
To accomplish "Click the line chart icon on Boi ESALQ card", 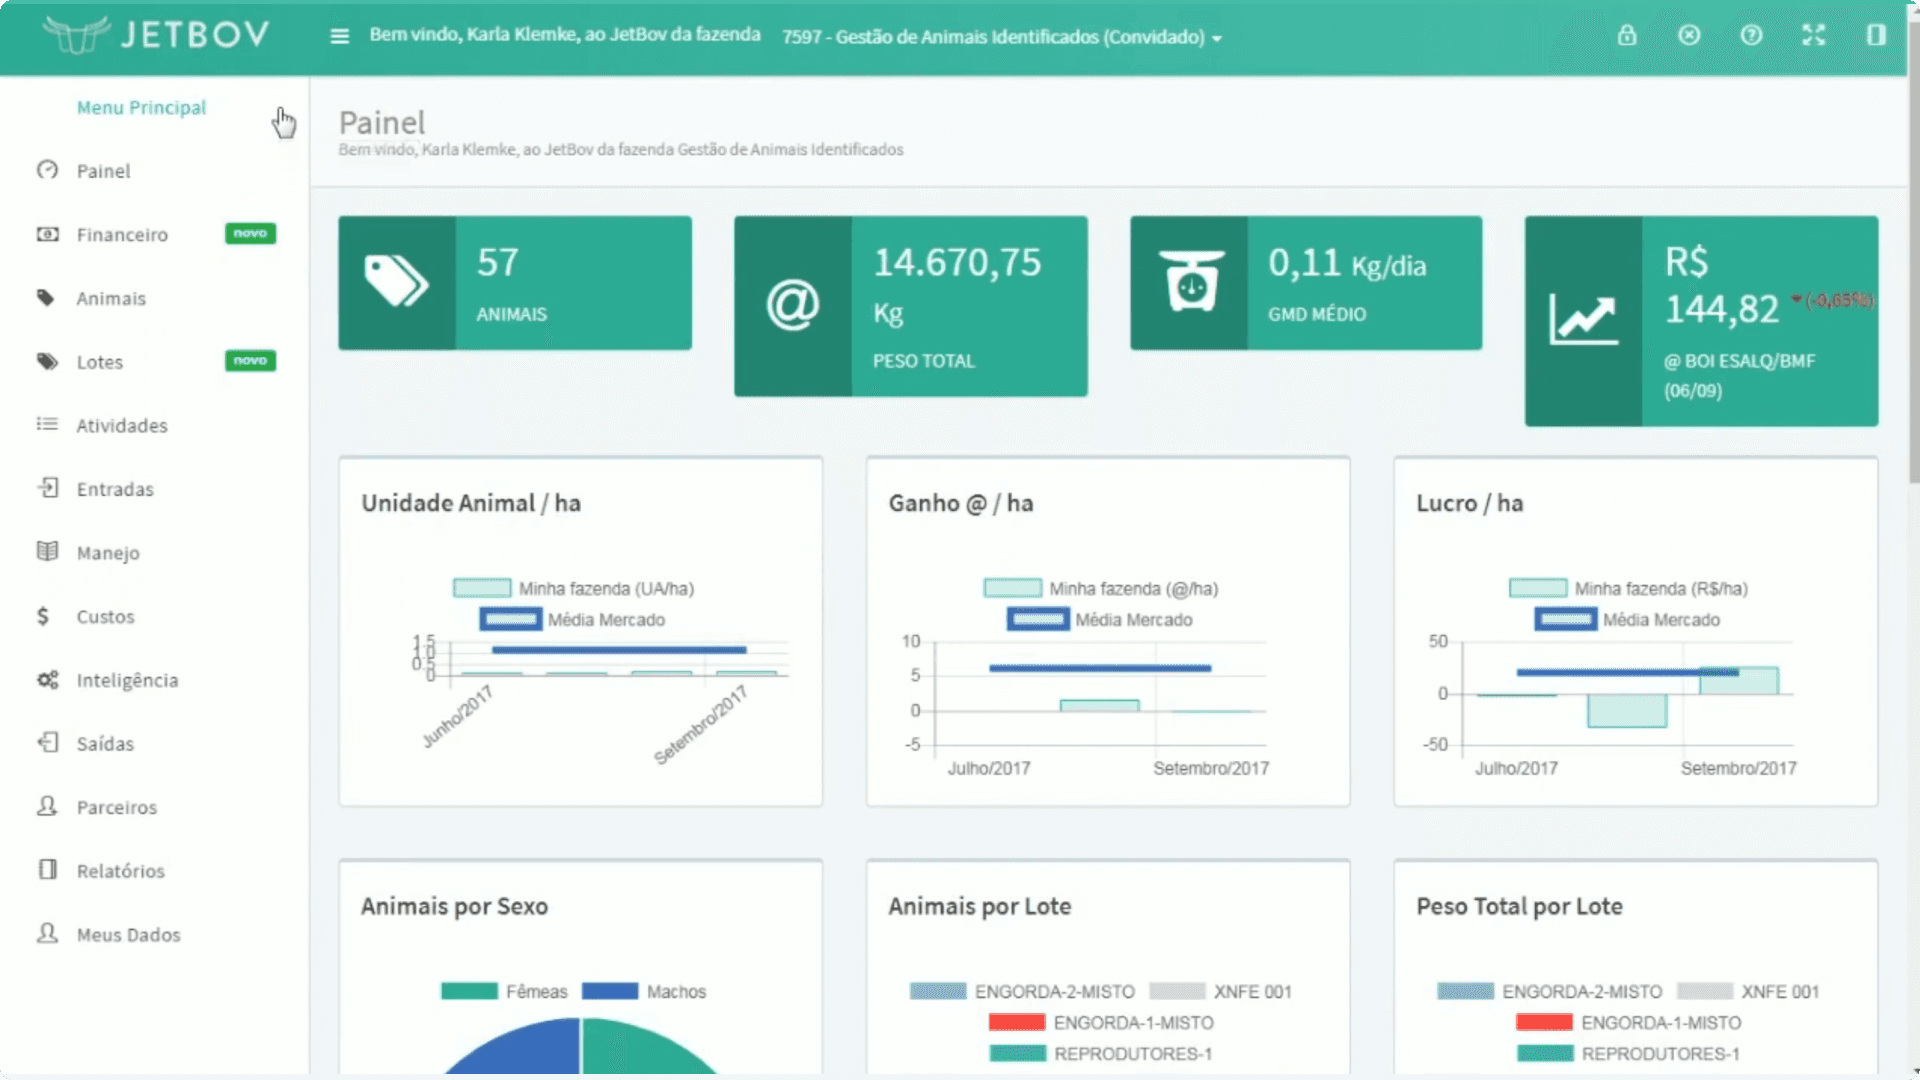I will (1584, 320).
